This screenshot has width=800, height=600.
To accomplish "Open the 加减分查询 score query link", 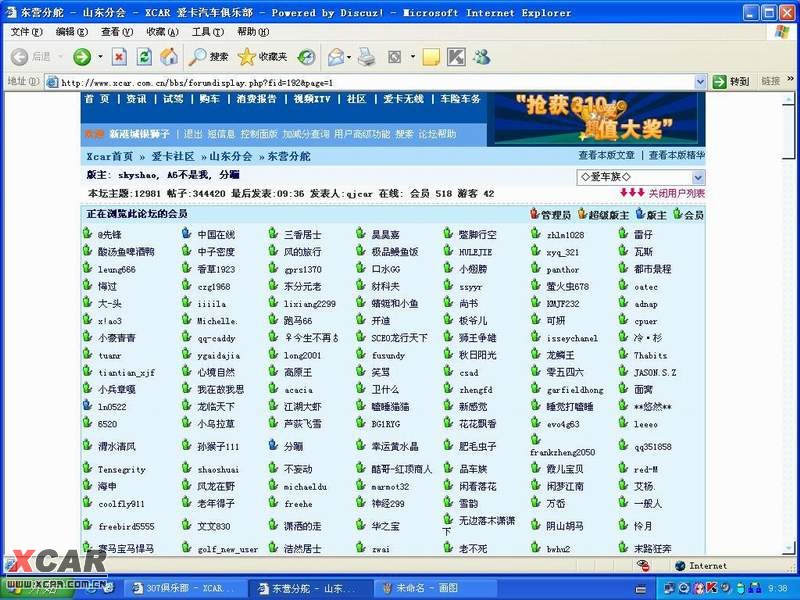I will (x=306, y=134).
